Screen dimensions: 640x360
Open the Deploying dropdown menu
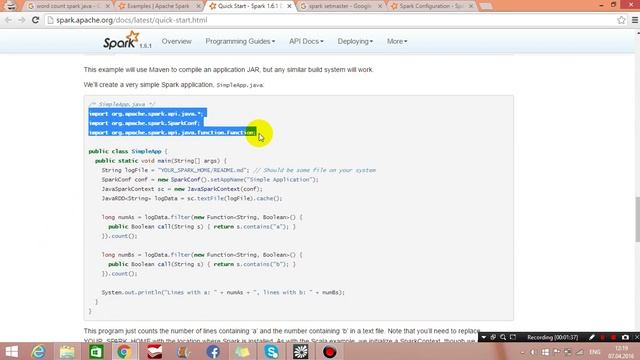pos(355,41)
